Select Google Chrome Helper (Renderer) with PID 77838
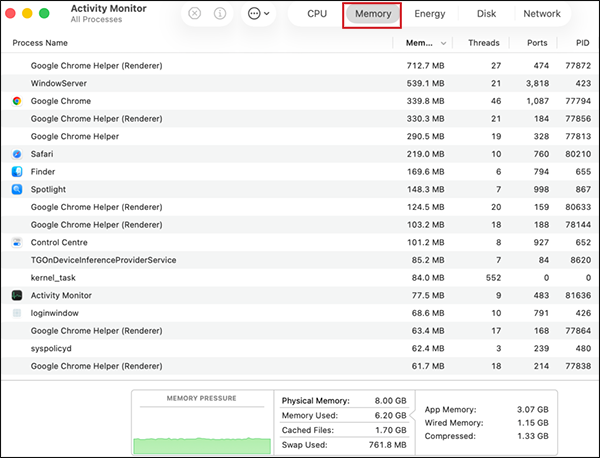 click(x=300, y=366)
